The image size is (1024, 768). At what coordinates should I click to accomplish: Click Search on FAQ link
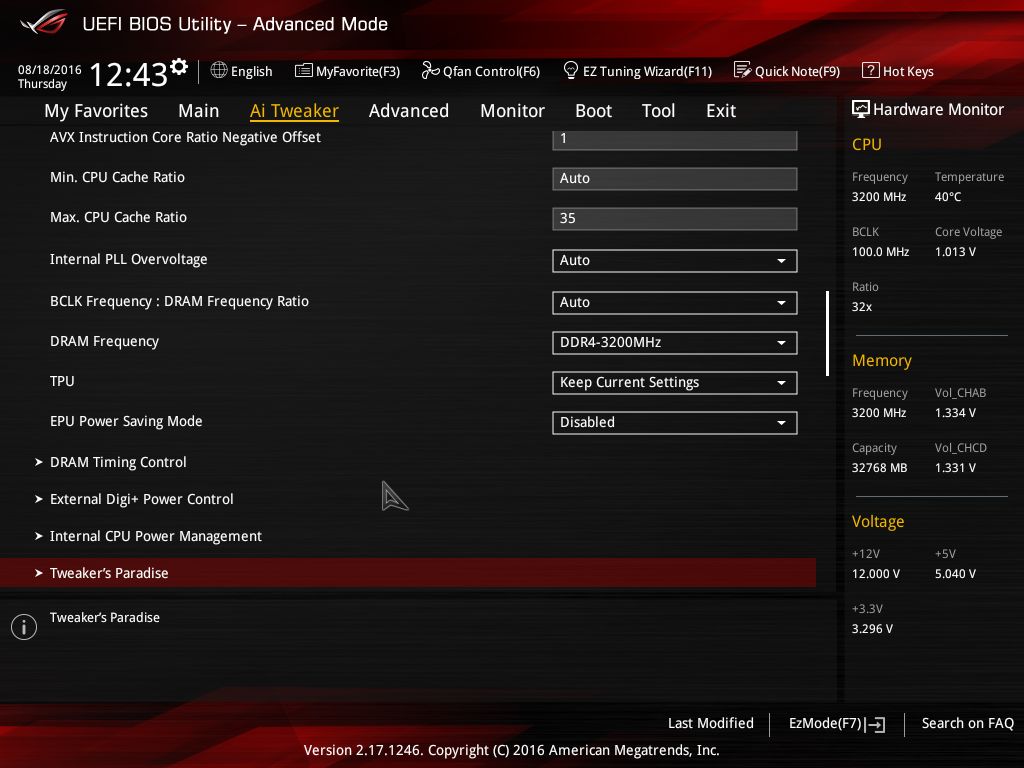click(968, 724)
